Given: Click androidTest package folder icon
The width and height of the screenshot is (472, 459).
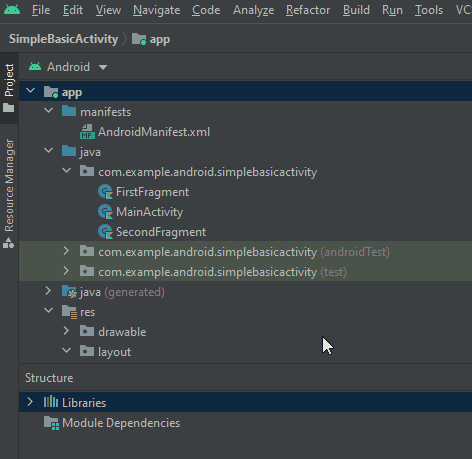Looking at the screenshot, I should [87, 251].
